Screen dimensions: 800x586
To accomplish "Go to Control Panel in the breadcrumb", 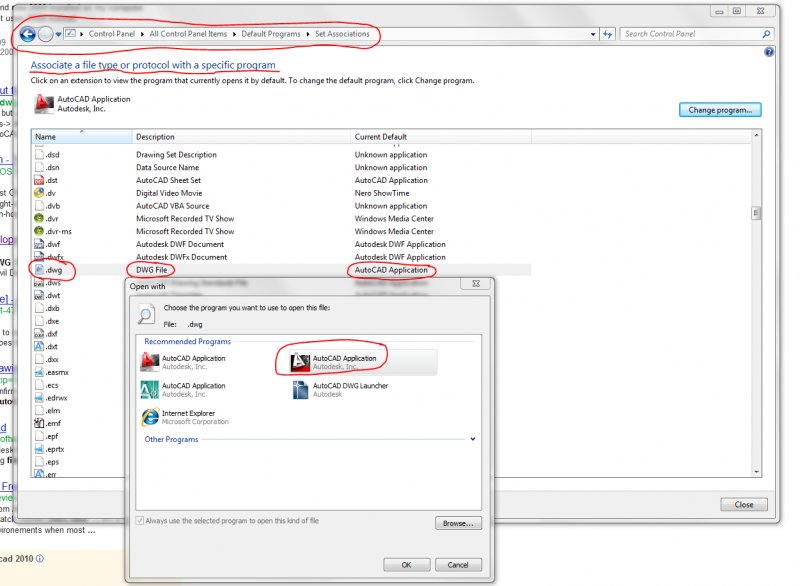I will click(x=112, y=34).
